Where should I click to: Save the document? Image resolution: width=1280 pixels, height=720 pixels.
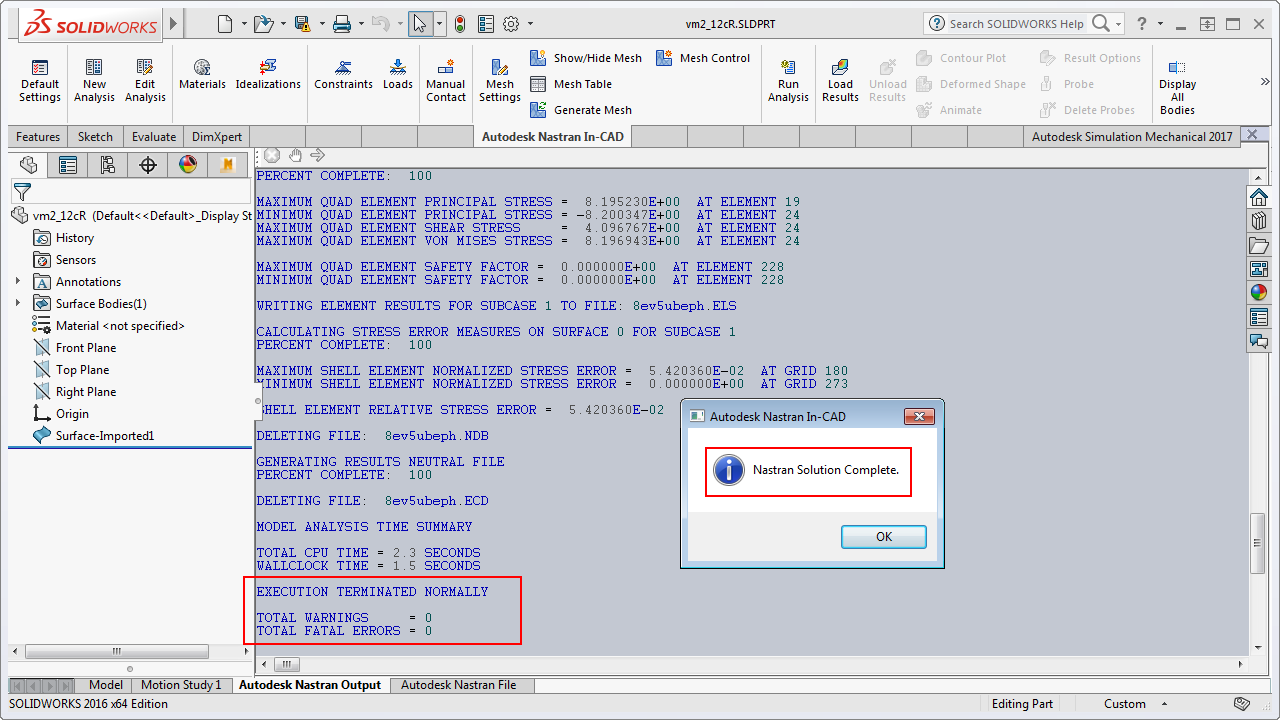(302, 23)
